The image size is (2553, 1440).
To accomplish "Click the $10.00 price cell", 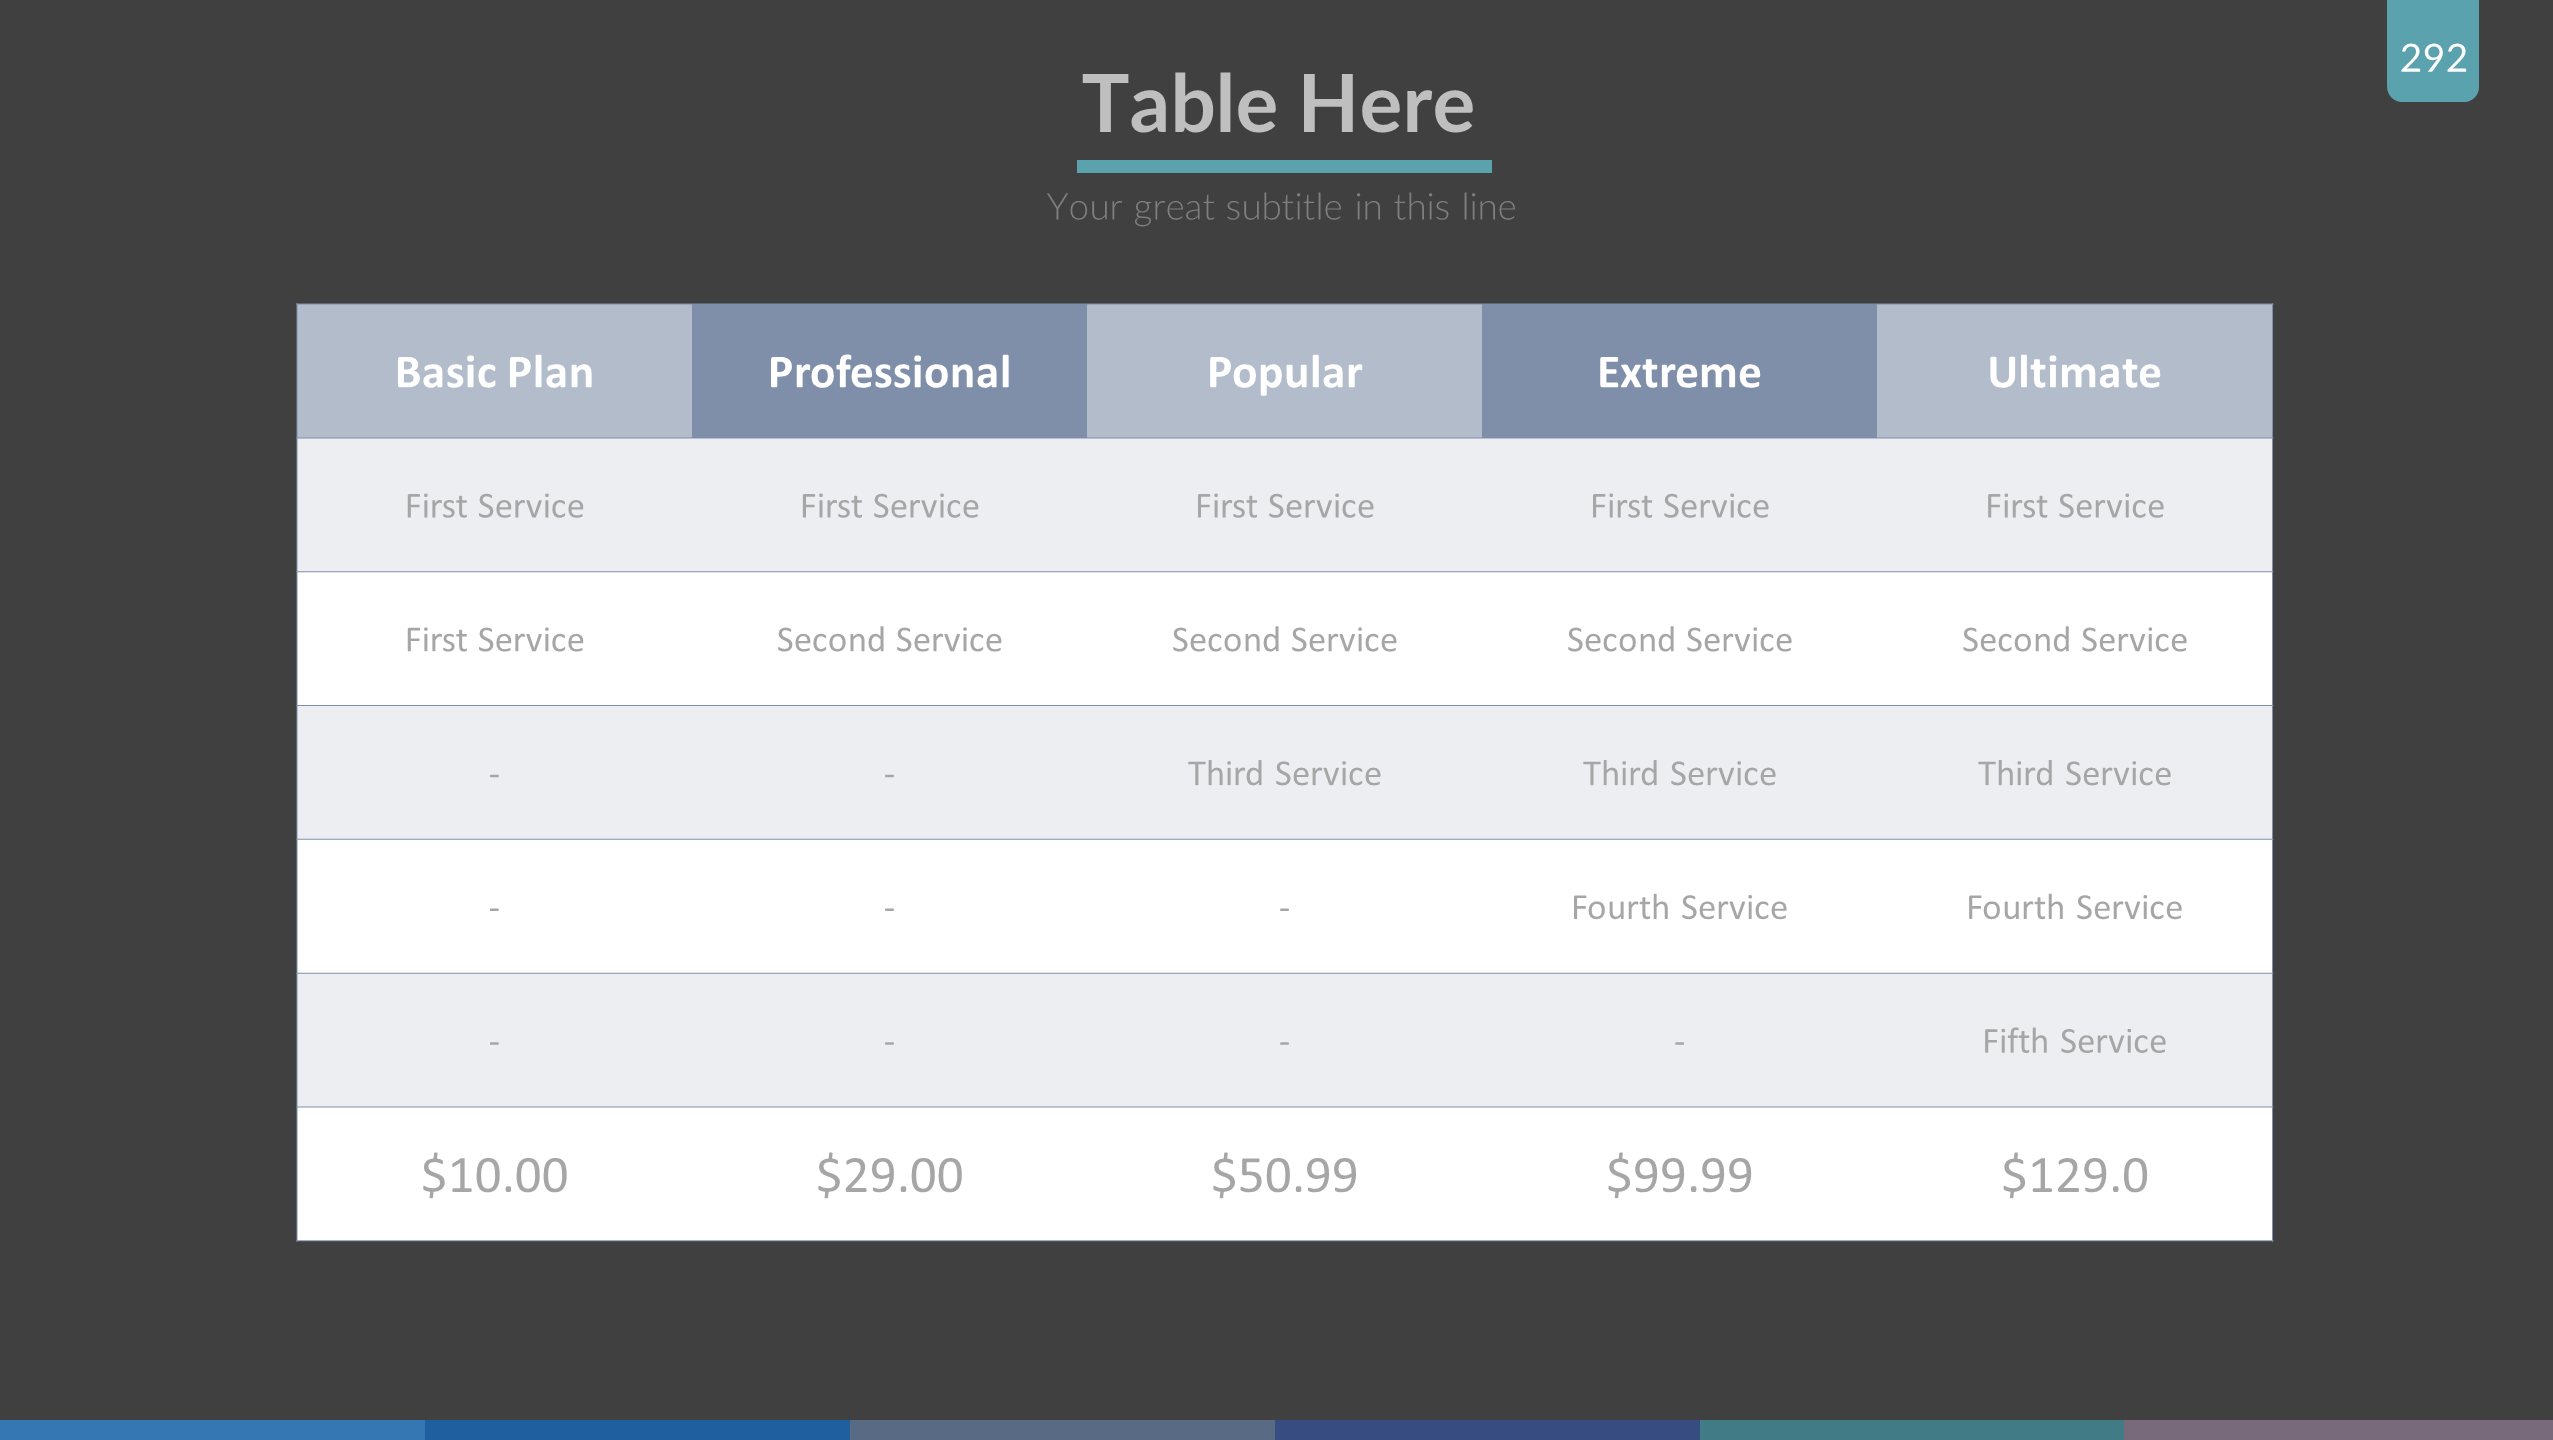I will [x=494, y=1174].
